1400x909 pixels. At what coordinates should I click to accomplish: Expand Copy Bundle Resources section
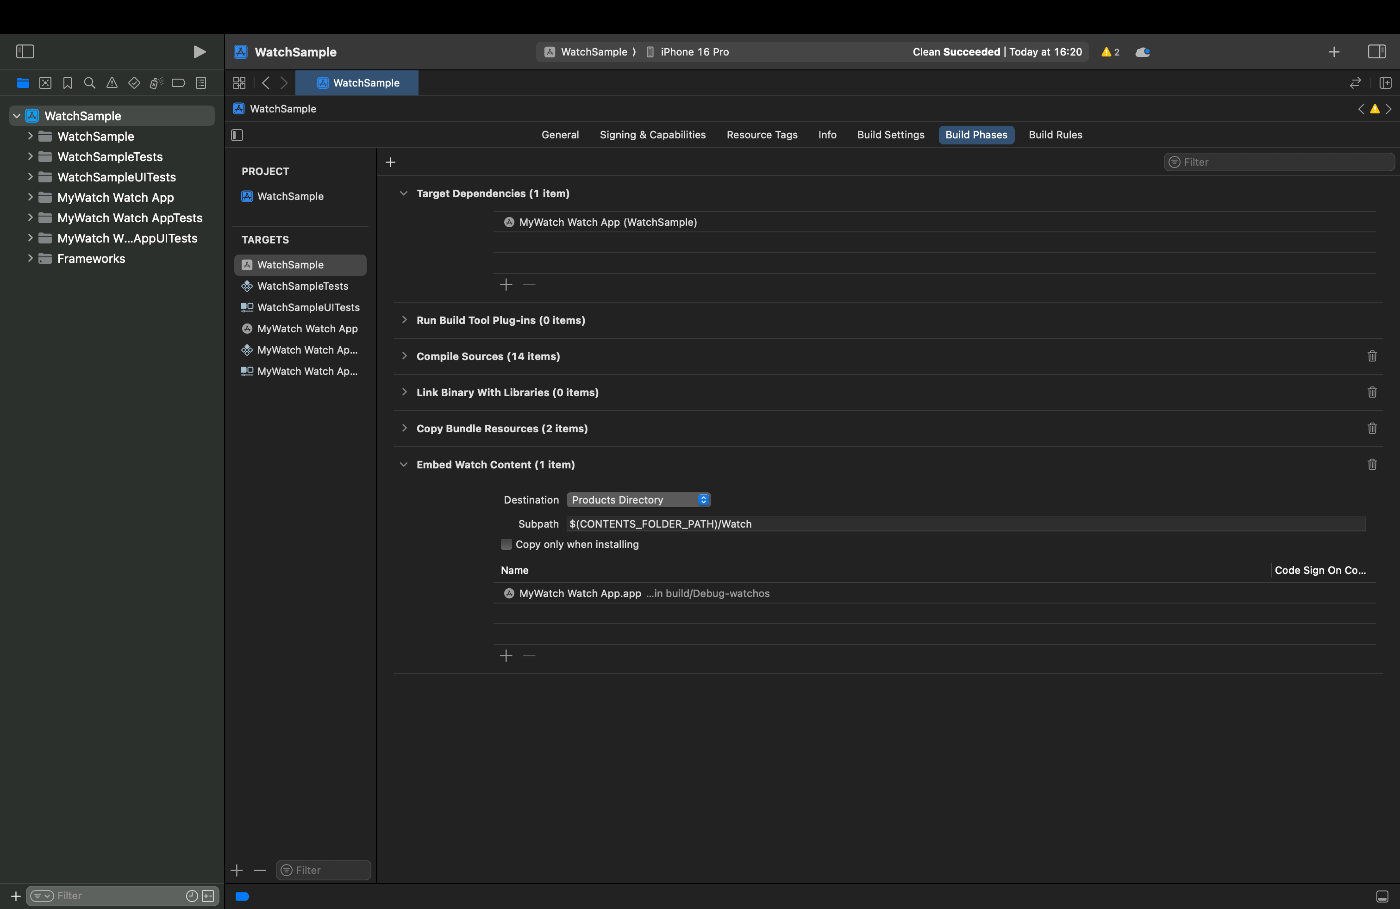coord(404,428)
